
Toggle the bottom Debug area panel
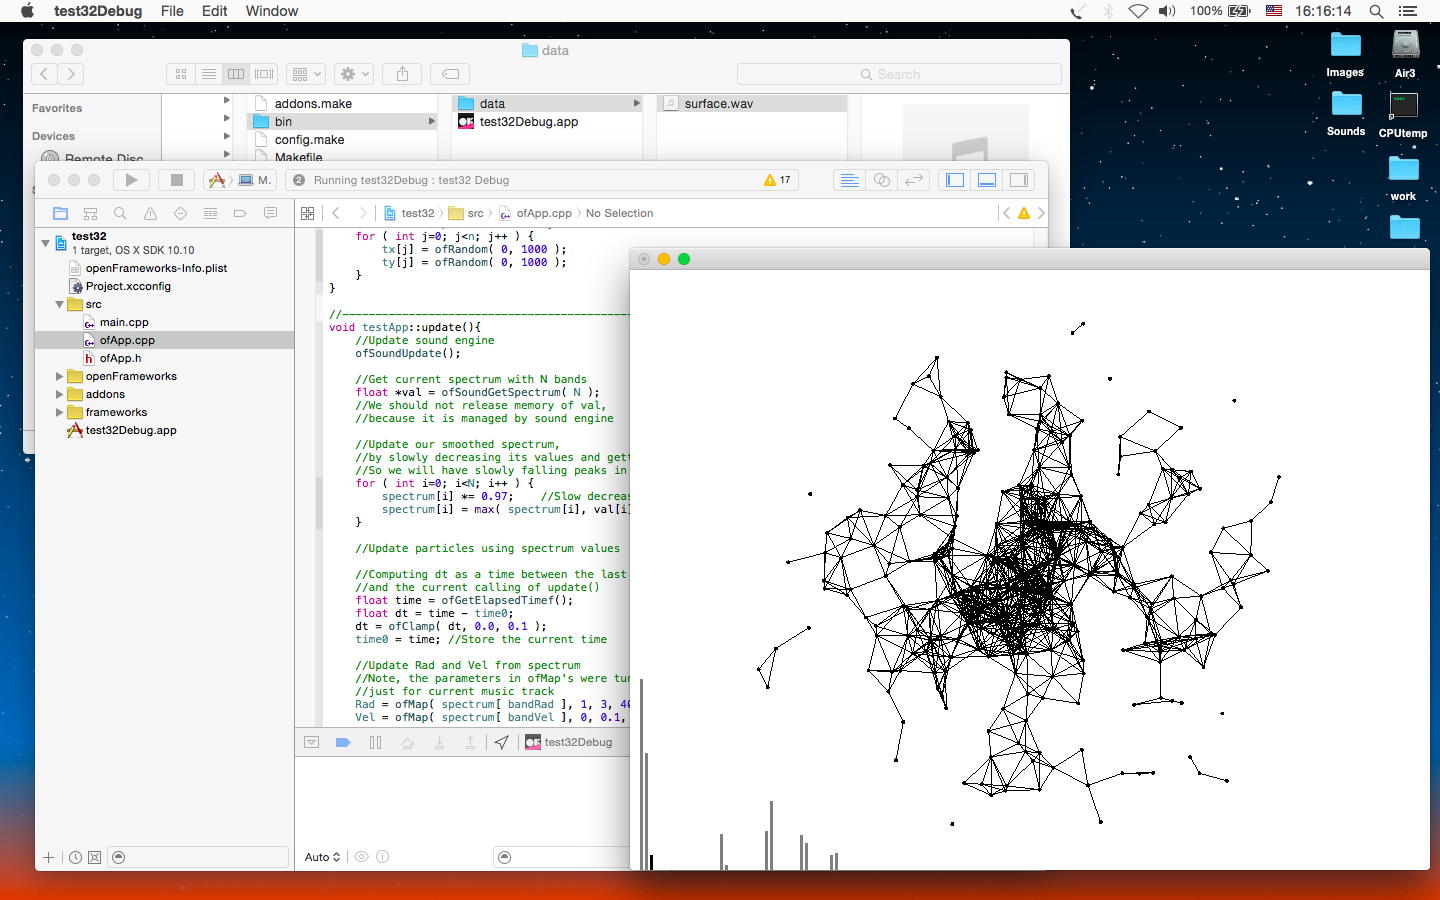click(x=987, y=180)
